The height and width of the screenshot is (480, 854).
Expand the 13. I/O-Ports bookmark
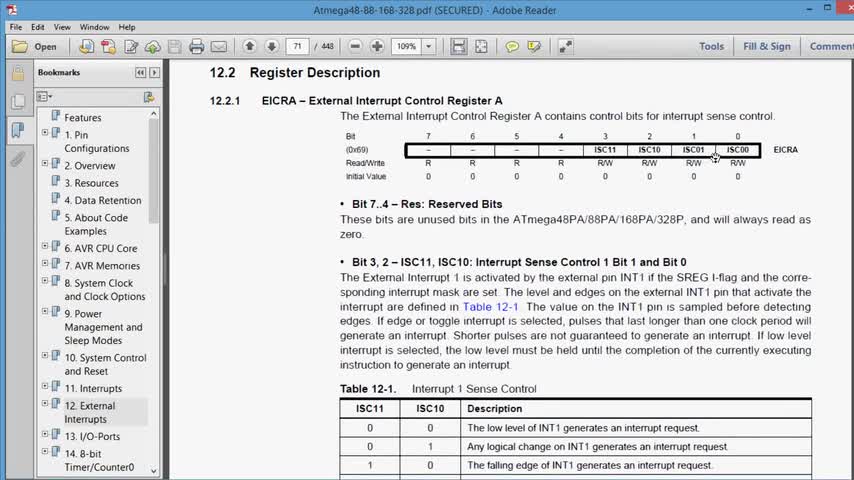coord(45,435)
